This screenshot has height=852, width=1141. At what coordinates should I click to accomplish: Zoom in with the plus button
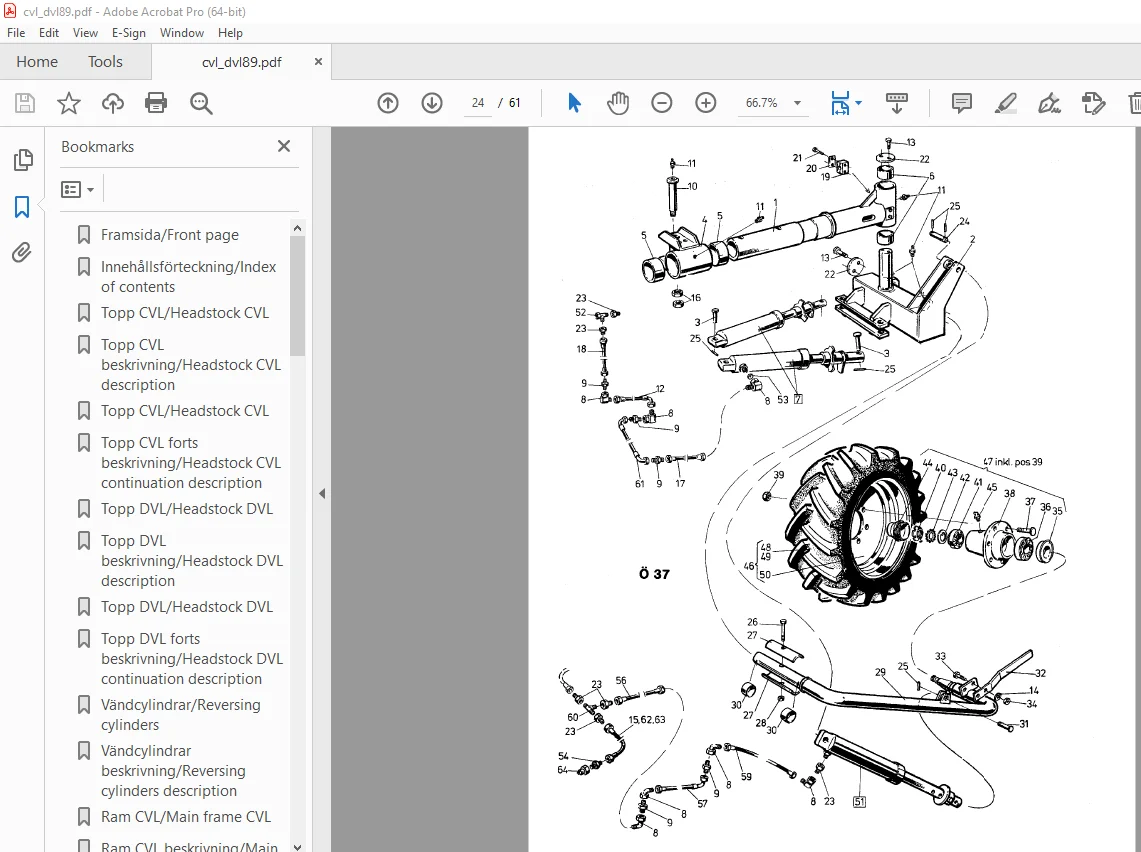(706, 103)
